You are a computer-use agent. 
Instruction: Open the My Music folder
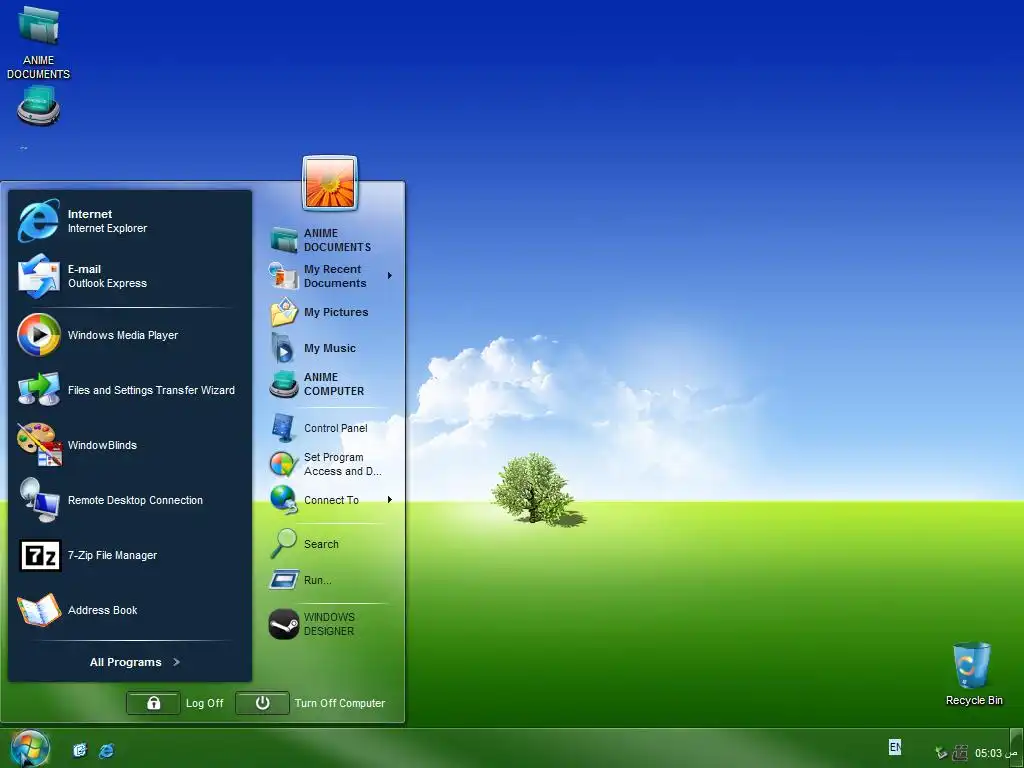click(332, 348)
